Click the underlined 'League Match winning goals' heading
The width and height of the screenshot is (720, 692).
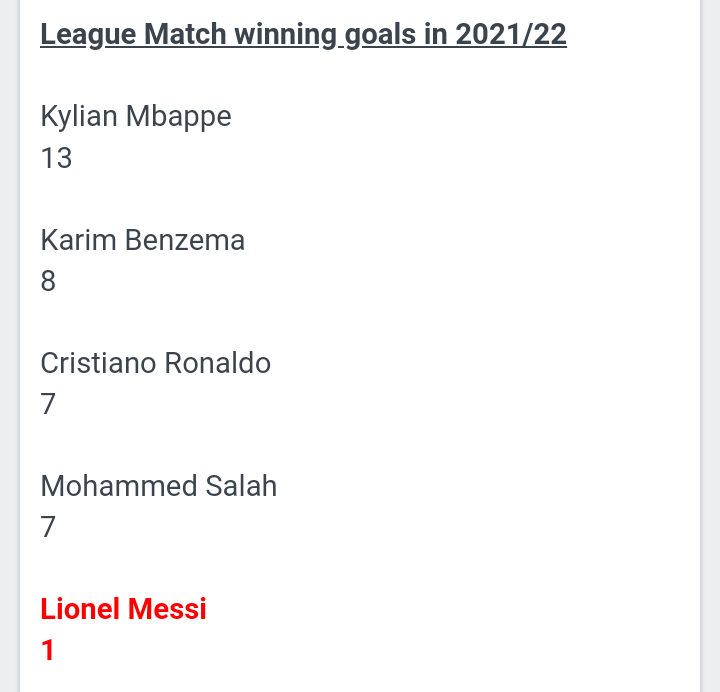pos(304,34)
